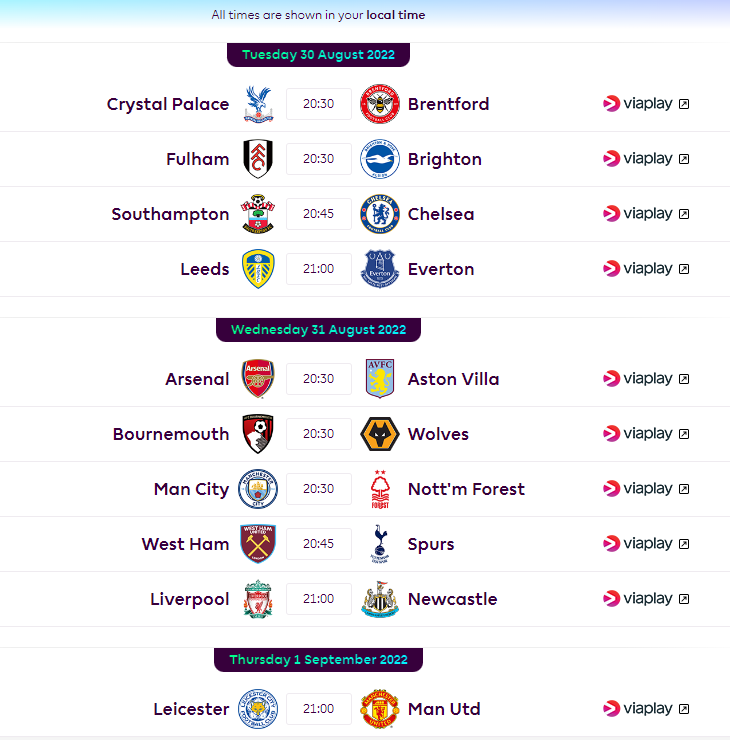Screen dimensions: 730x740
Task: Click the Tuesday 30 August 2022 date header
Action: pos(319,55)
